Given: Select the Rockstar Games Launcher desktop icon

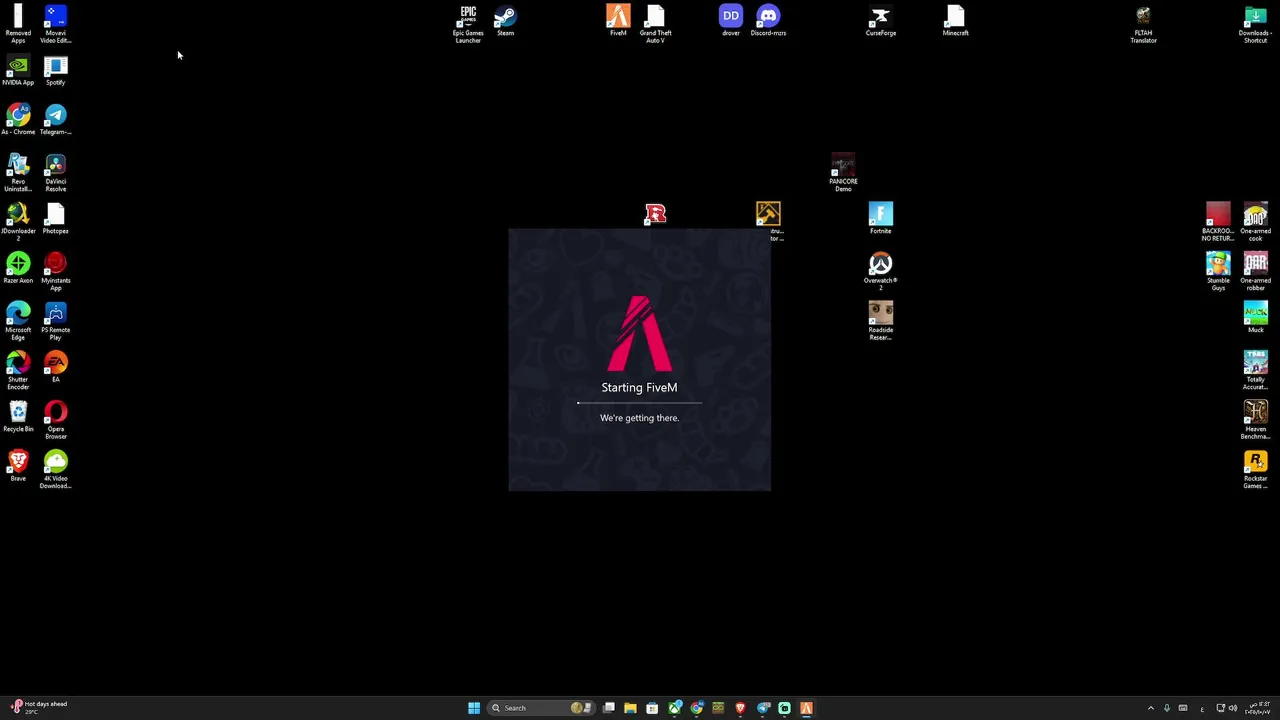Looking at the screenshot, I should 1255,469.
